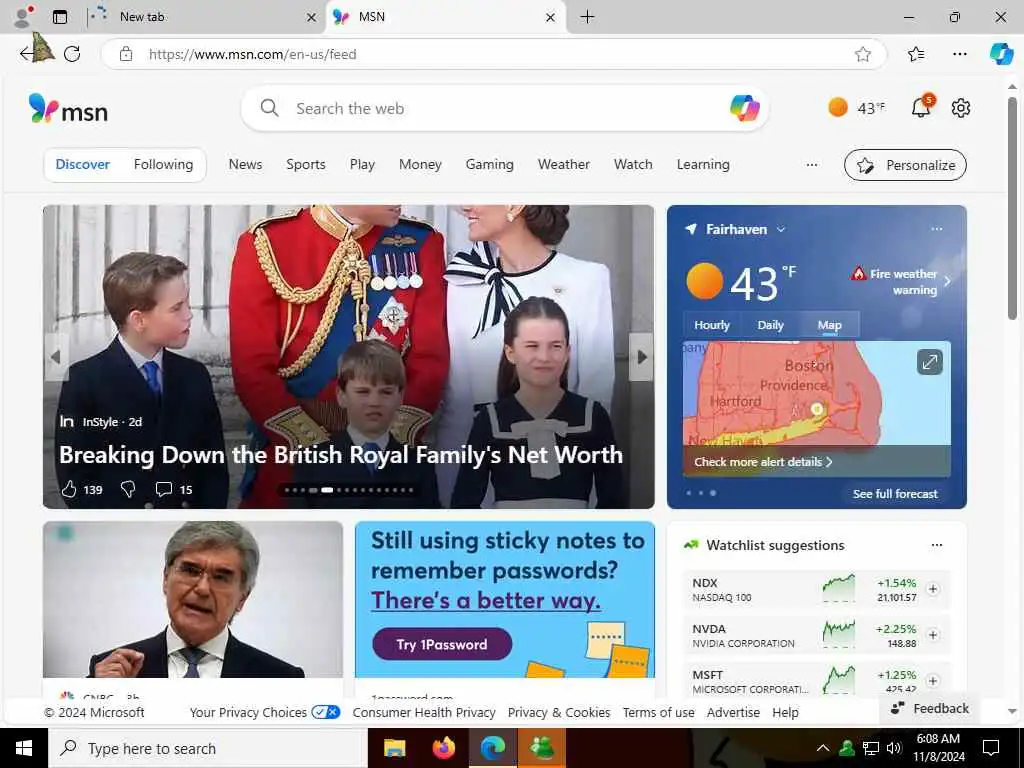1024x768 pixels.
Task: Open the Learning category
Action: 703,165
